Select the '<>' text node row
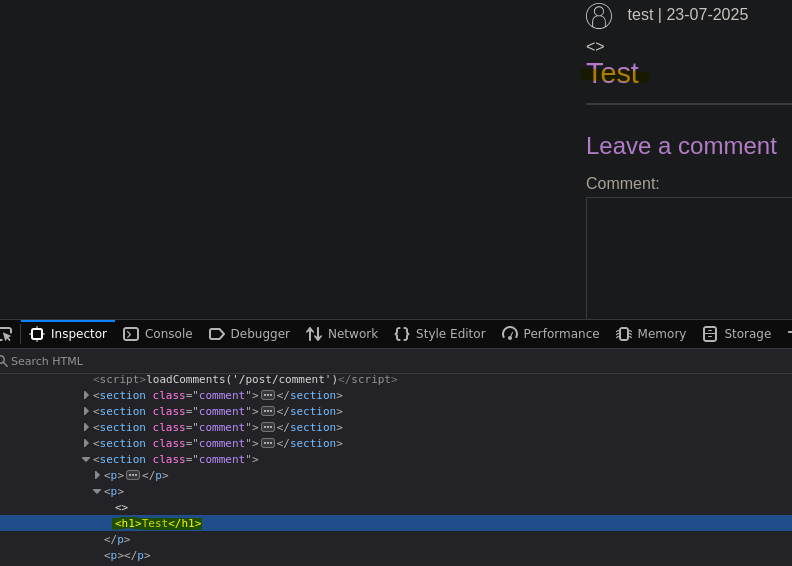This screenshot has height=566, width=792. [121, 507]
